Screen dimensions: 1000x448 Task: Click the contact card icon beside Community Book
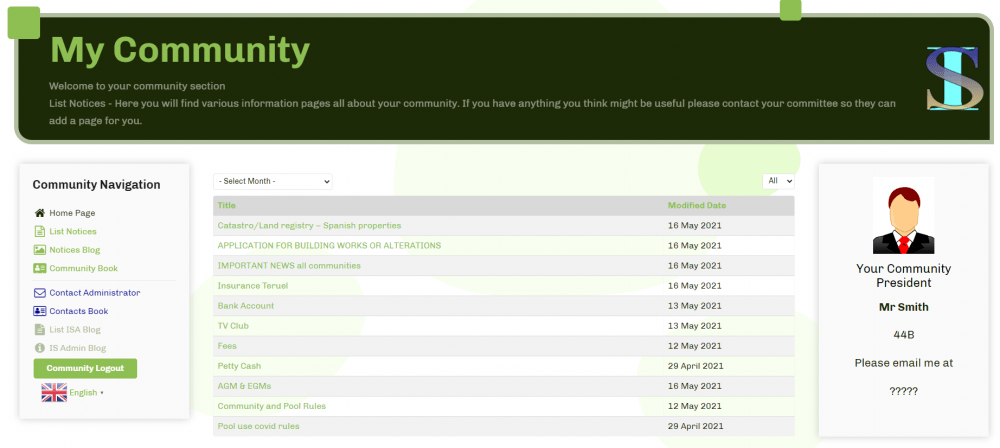click(x=40, y=268)
